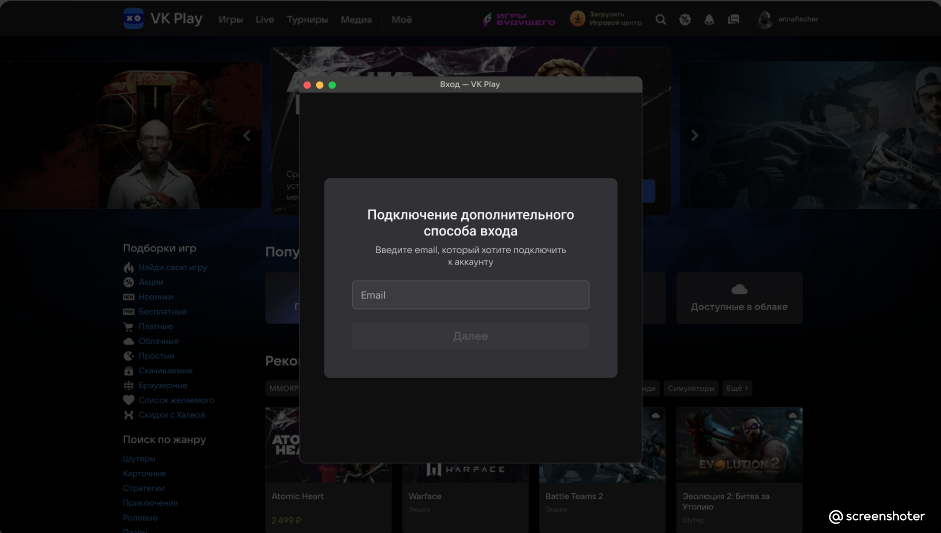This screenshot has height=533, width=941.
Task: Click the percent icon beside Акции
Action: [x=128, y=282]
